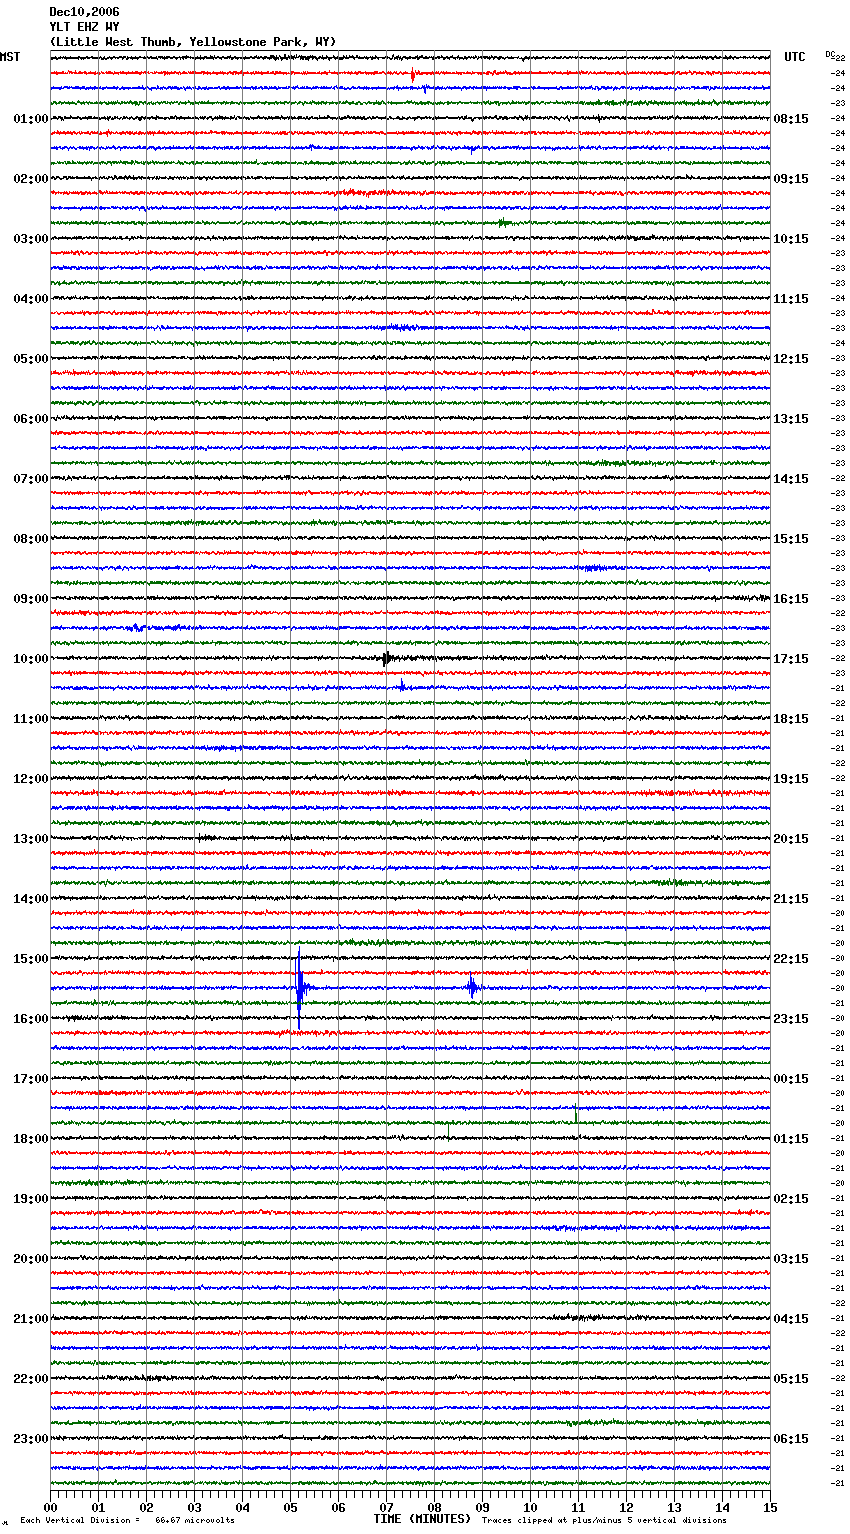
Task: Click the small green event on the trace above 03:00
Action: coord(503,223)
